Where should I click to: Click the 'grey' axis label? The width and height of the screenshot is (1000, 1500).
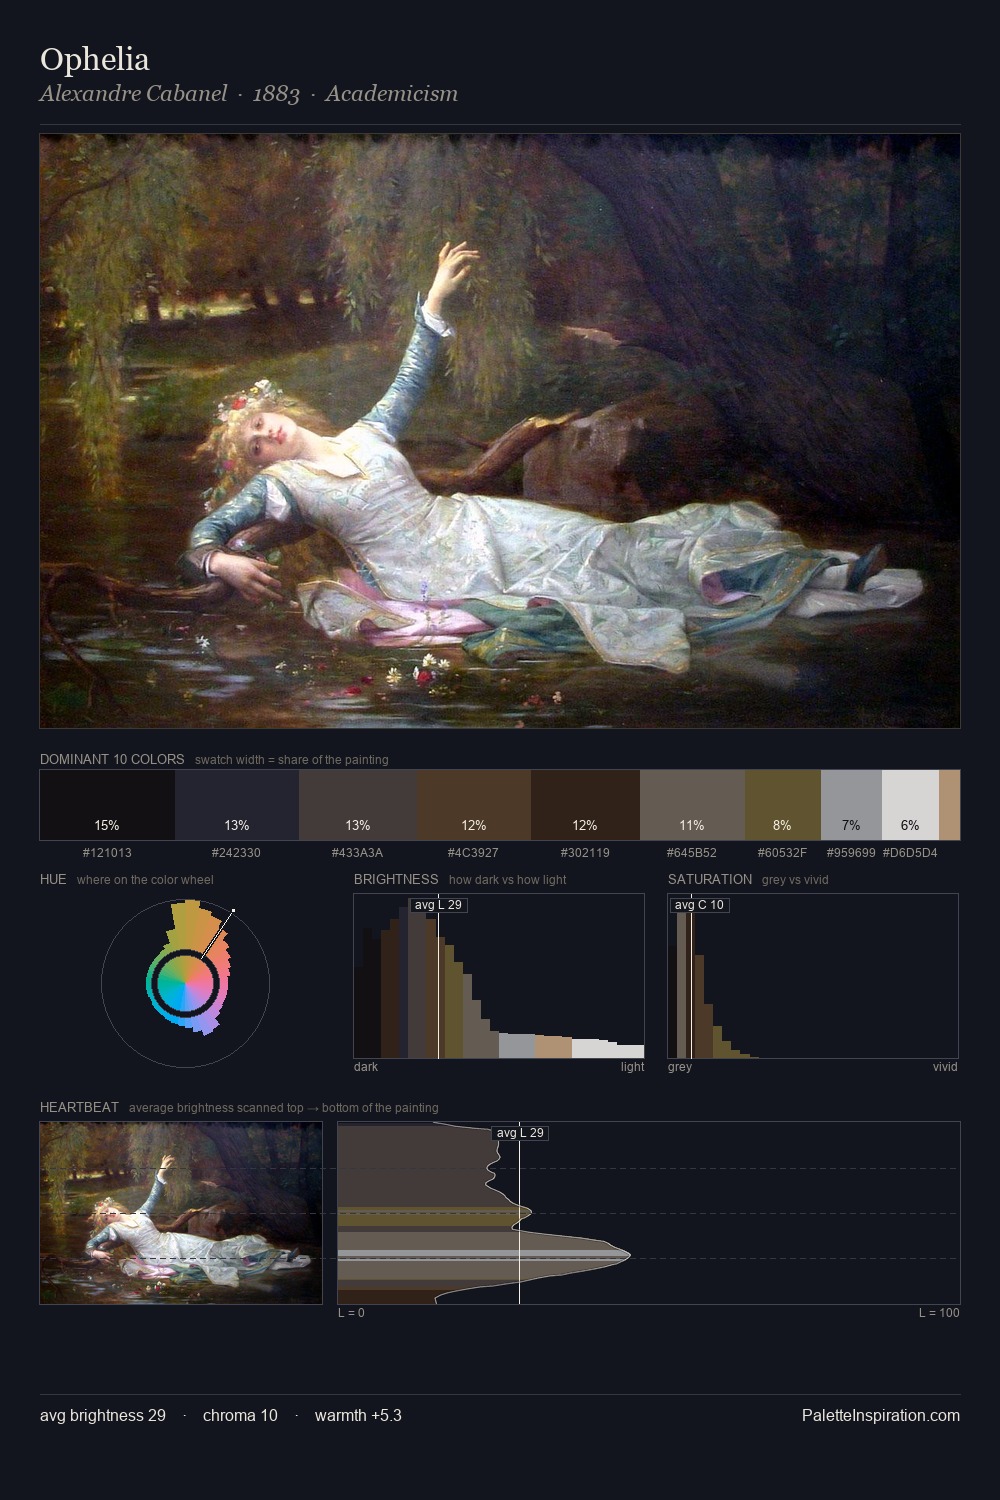click(680, 1067)
